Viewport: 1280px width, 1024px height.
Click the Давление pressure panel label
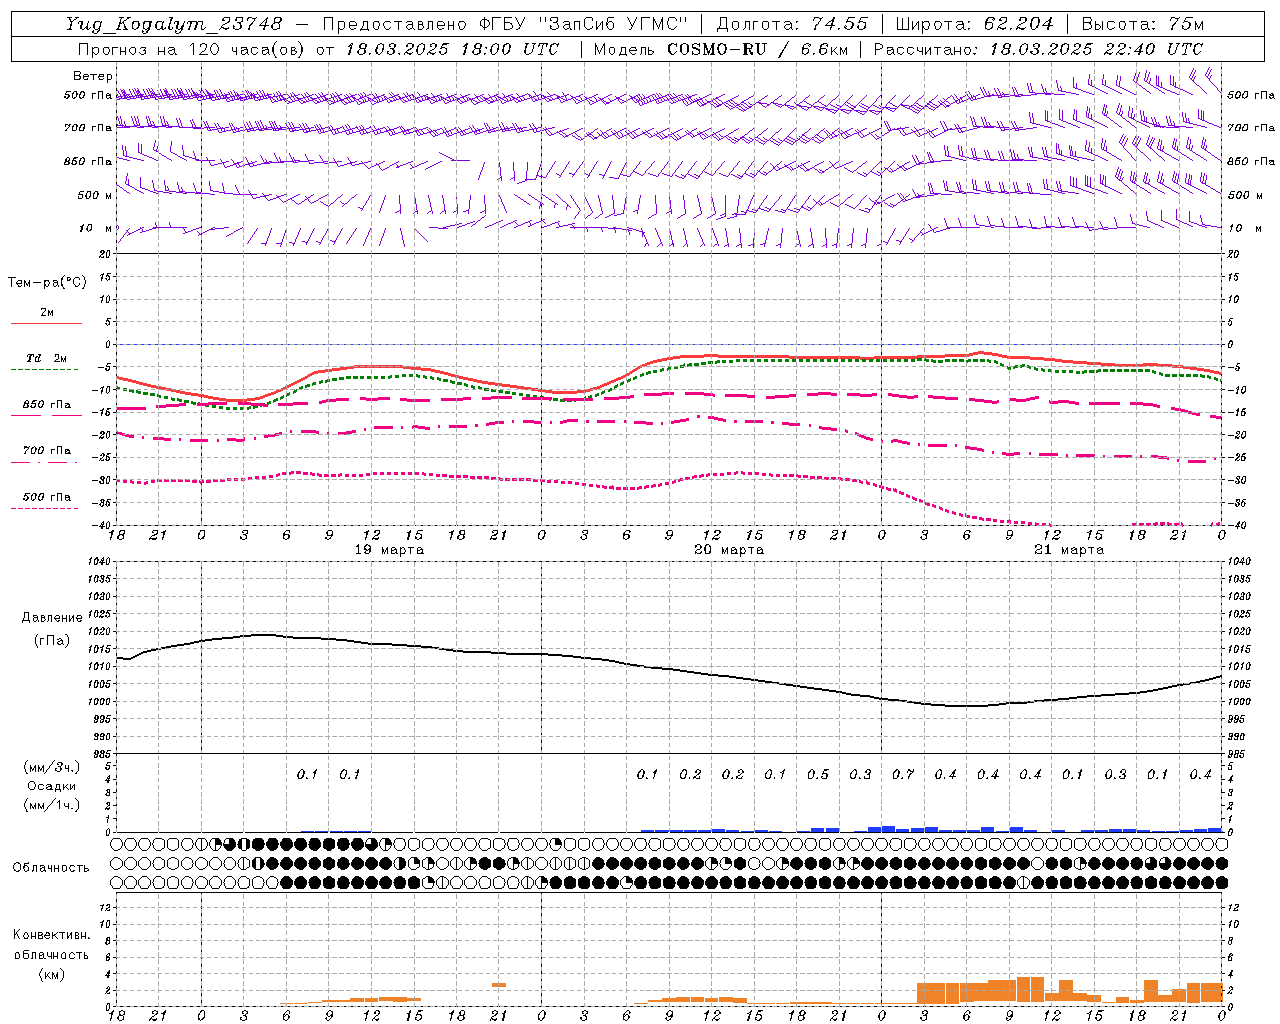click(x=52, y=617)
